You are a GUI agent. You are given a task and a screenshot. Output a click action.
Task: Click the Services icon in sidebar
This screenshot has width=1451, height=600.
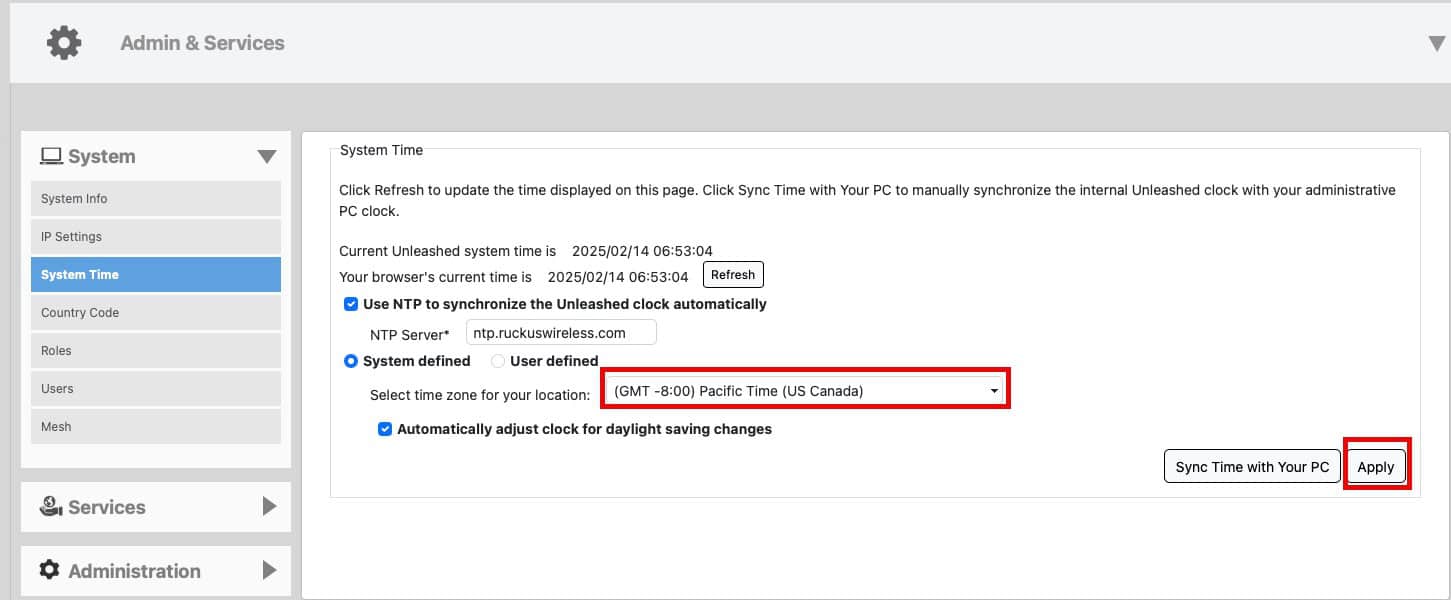pos(51,507)
